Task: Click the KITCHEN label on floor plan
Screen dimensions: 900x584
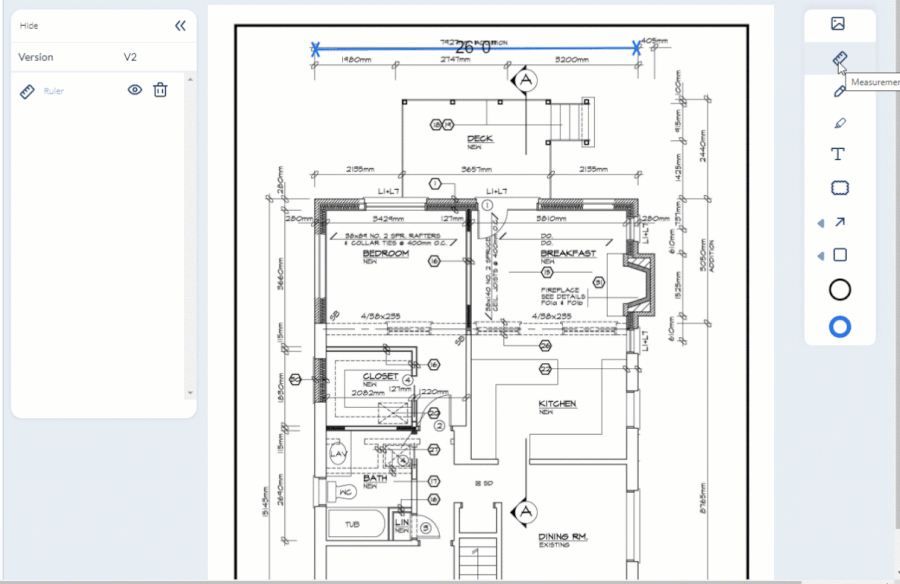Action: coord(557,404)
